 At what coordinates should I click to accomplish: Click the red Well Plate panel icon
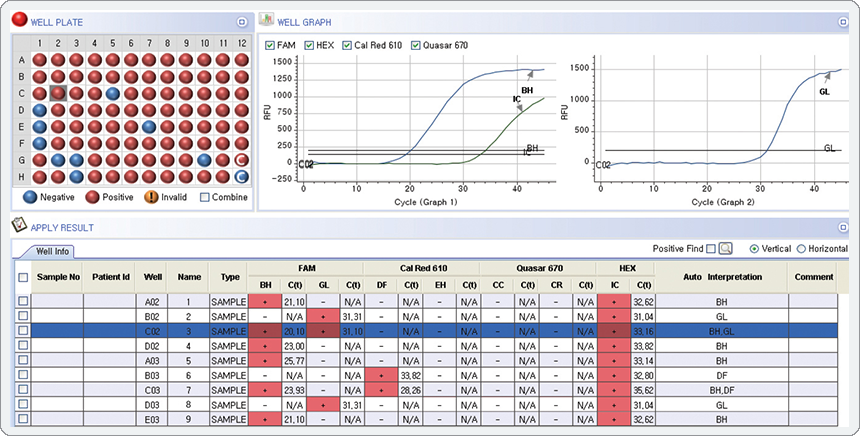(17, 19)
